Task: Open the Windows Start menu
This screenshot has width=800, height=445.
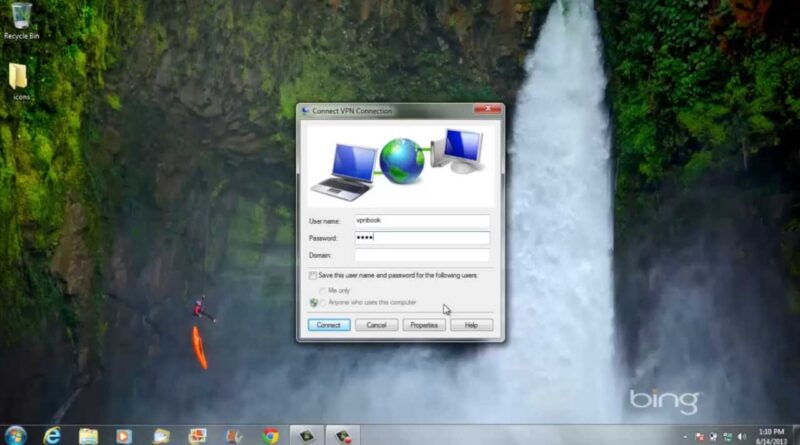Action: (x=15, y=436)
